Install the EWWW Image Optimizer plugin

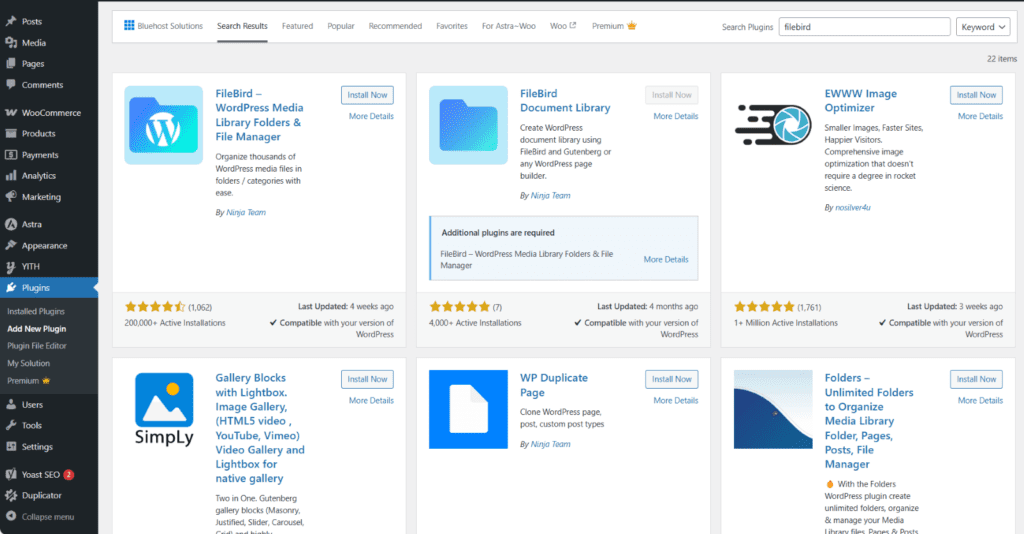pyautogui.click(x=976, y=95)
